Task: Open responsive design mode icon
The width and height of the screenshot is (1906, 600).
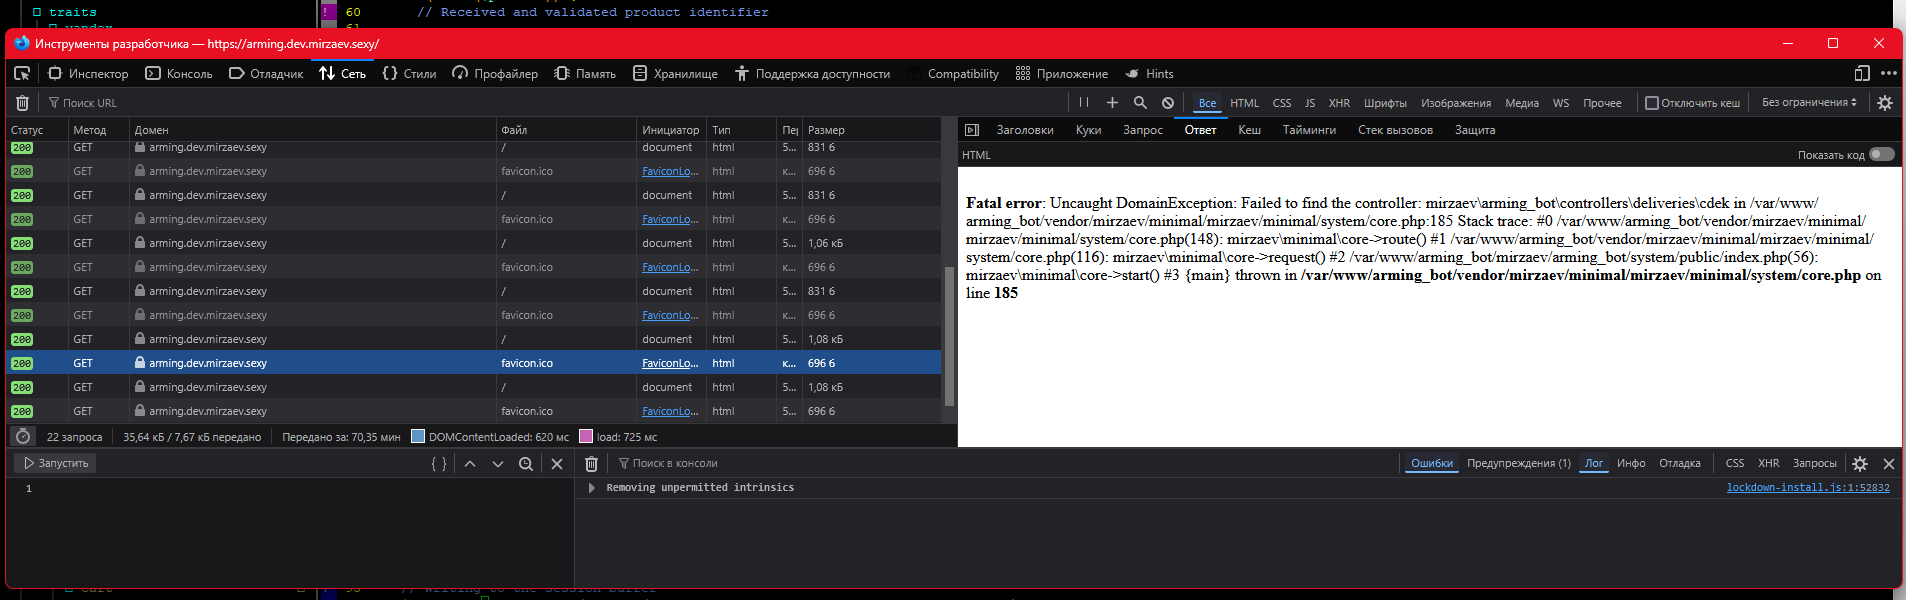Action: [x=1861, y=73]
